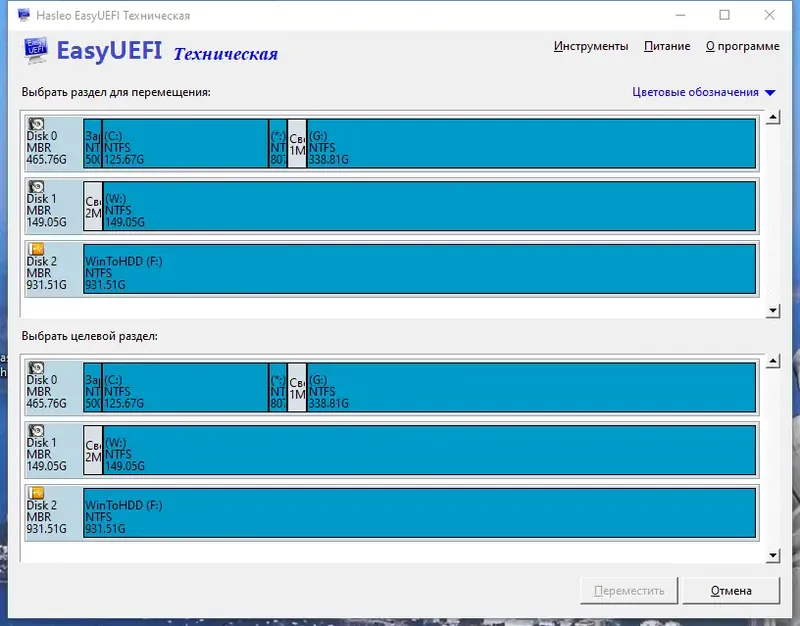
Task: Click the Отмена button
Action: 731,591
